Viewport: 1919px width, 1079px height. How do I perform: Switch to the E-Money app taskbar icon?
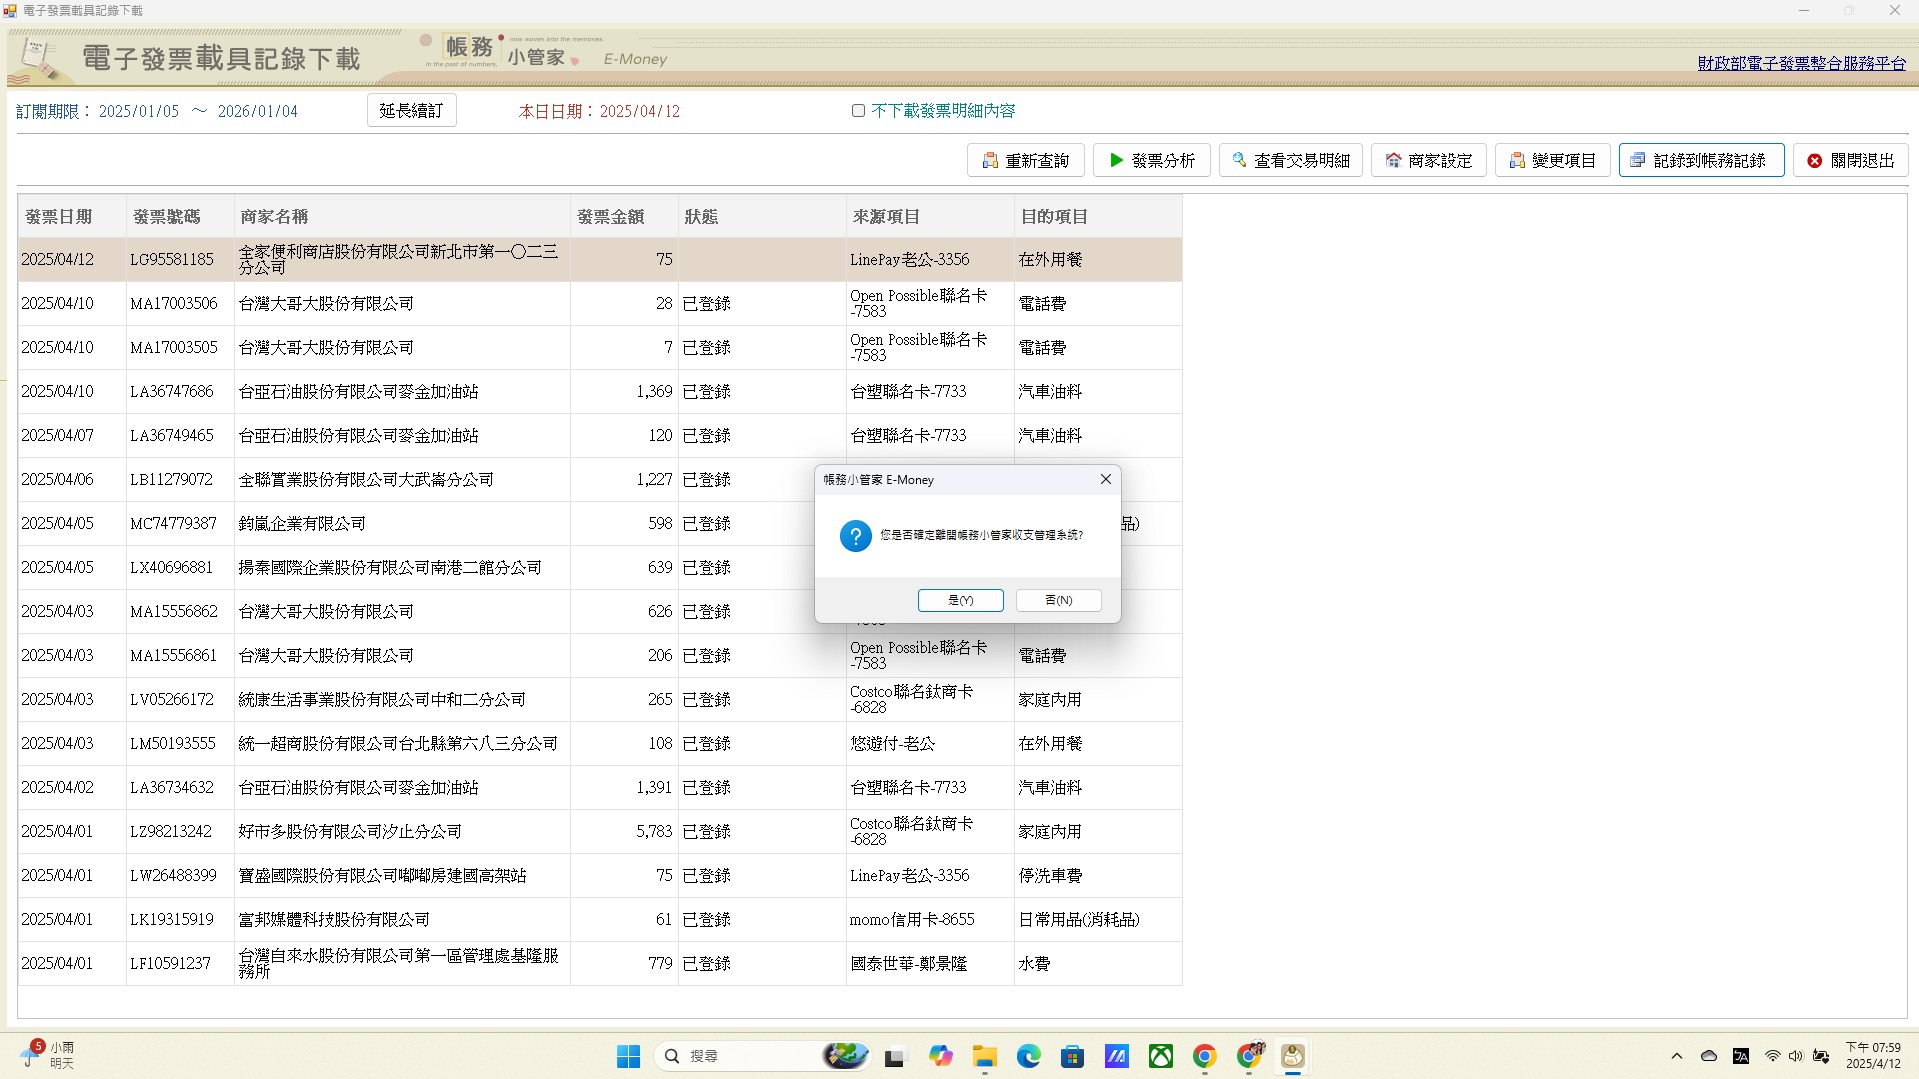coord(1293,1056)
